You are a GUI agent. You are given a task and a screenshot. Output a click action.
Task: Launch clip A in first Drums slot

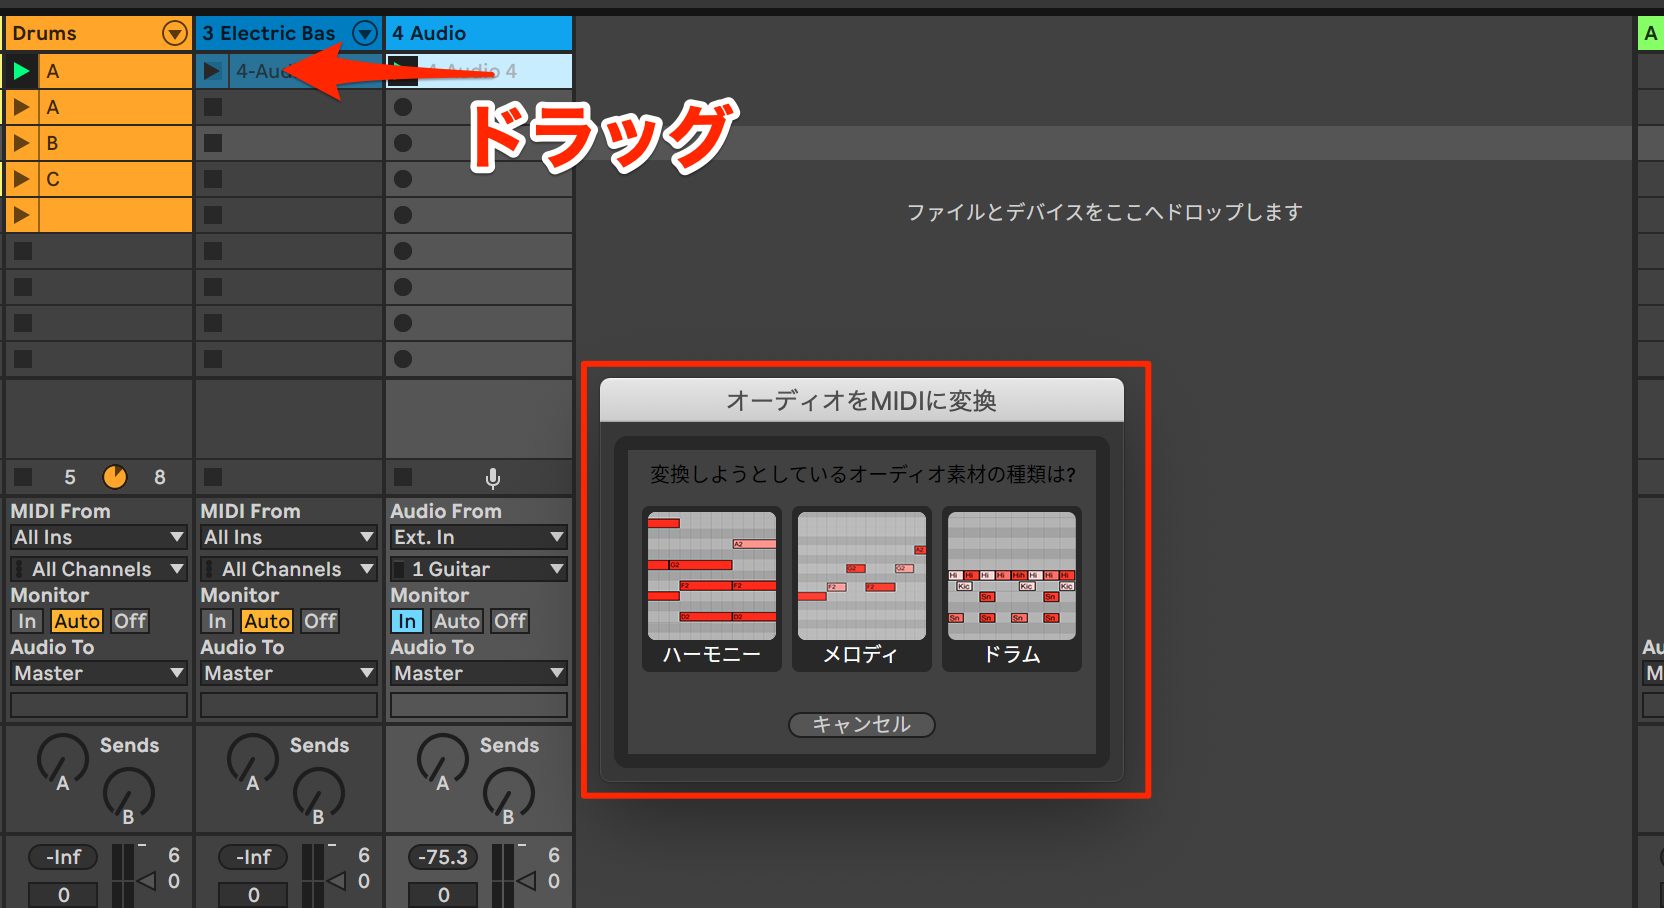pos(21,71)
